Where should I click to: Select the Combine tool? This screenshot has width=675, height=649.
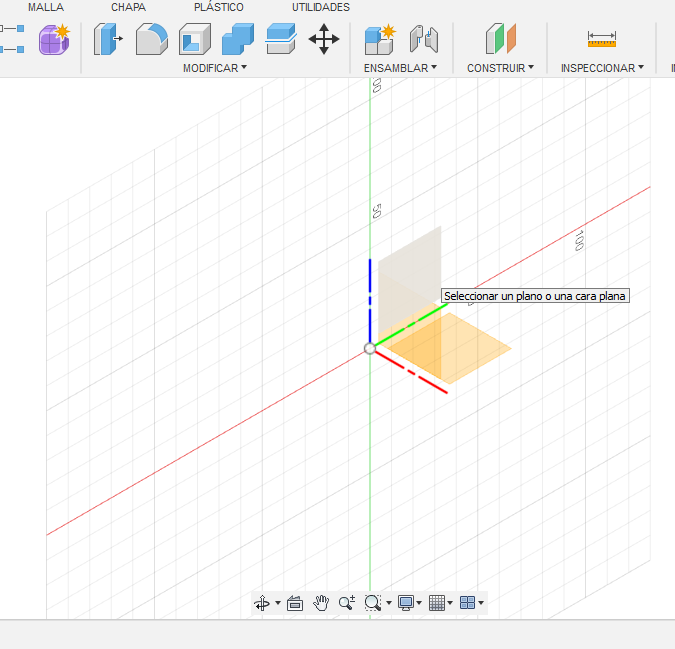[x=238, y=39]
